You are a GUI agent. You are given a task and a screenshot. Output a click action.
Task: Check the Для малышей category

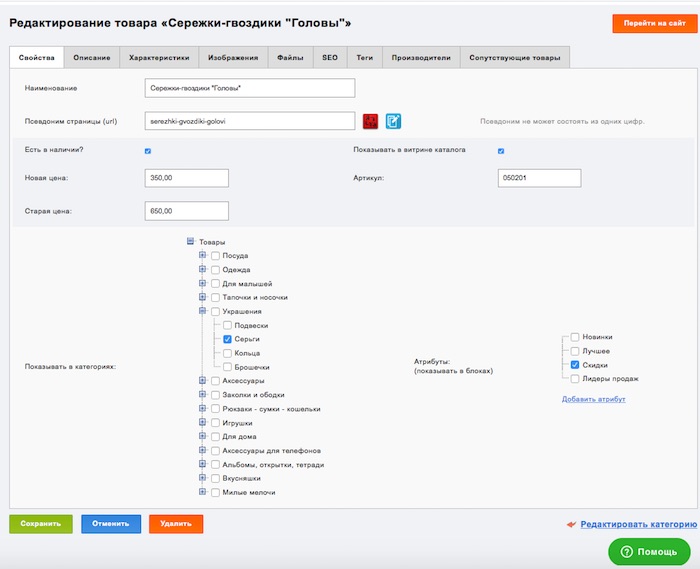215,283
